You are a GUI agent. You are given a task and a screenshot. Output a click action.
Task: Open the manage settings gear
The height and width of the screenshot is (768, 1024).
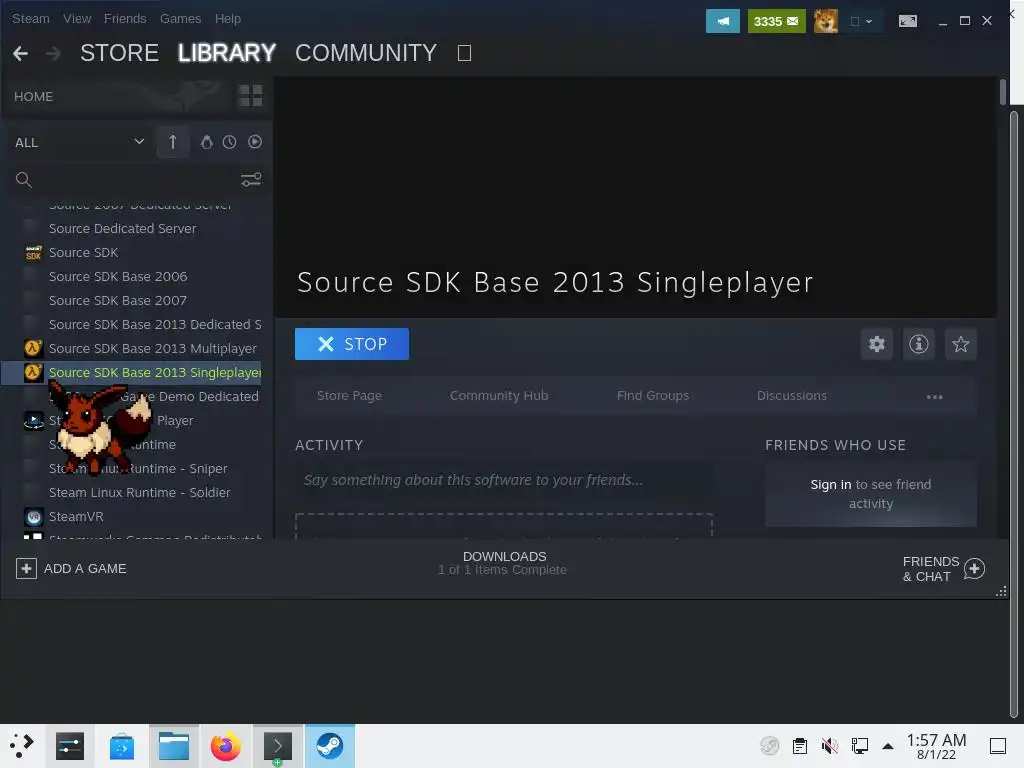click(x=876, y=344)
